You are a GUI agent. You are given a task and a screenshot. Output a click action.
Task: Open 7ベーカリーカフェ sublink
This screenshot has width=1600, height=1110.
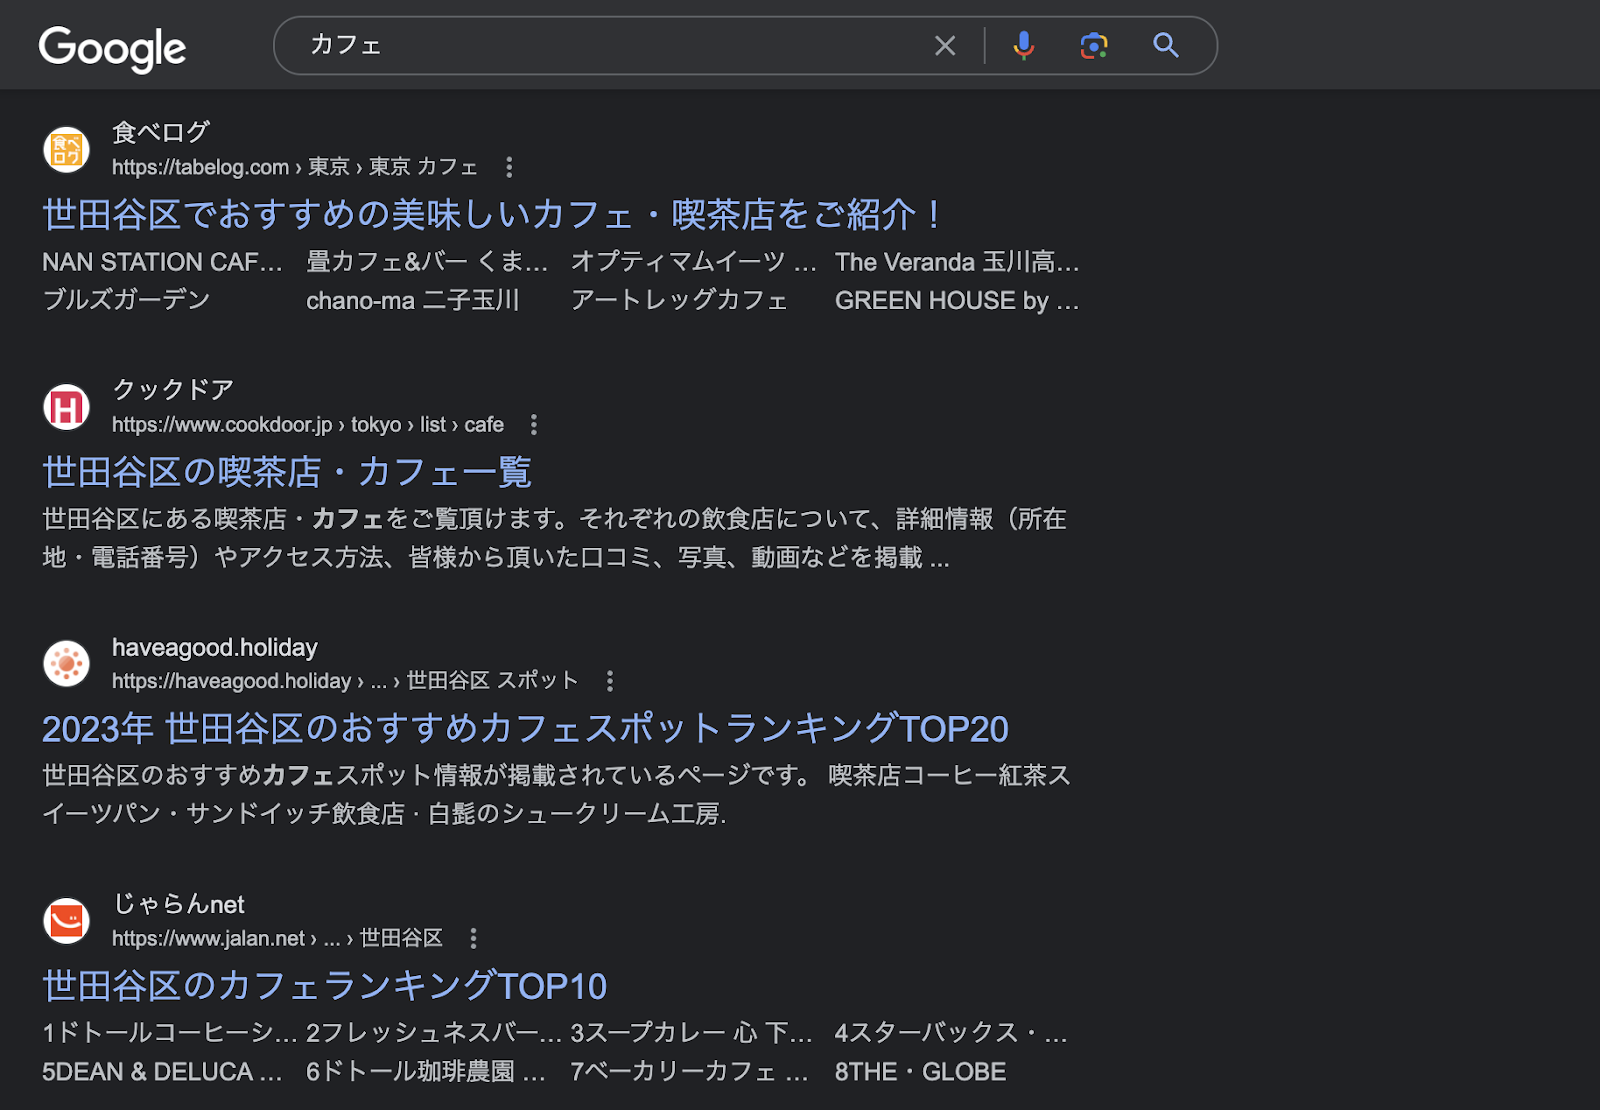[689, 1072]
